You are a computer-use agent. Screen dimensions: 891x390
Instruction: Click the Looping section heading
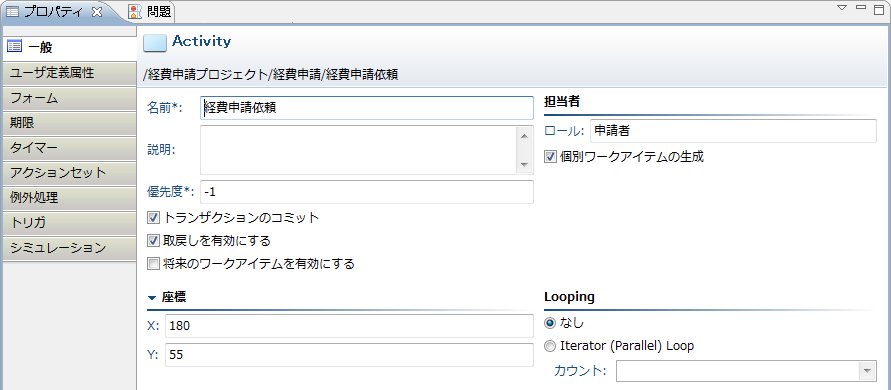(569, 297)
